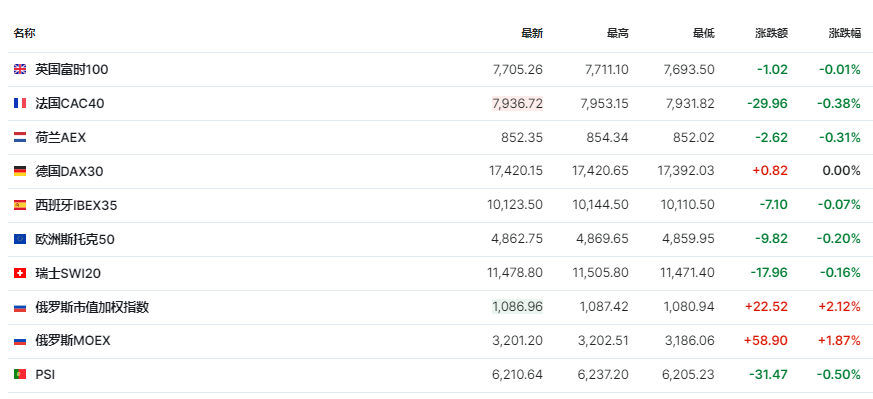This screenshot has height=399, width=873.
Task: Click the 最低 column header
Action: pyautogui.click(x=704, y=33)
